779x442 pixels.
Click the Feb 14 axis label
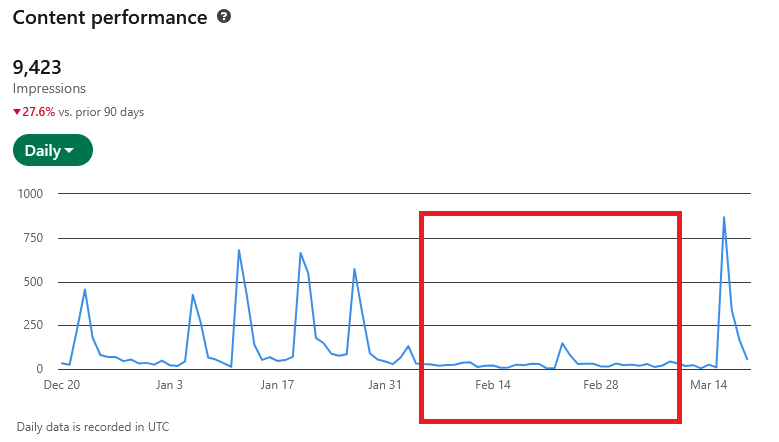click(x=492, y=385)
